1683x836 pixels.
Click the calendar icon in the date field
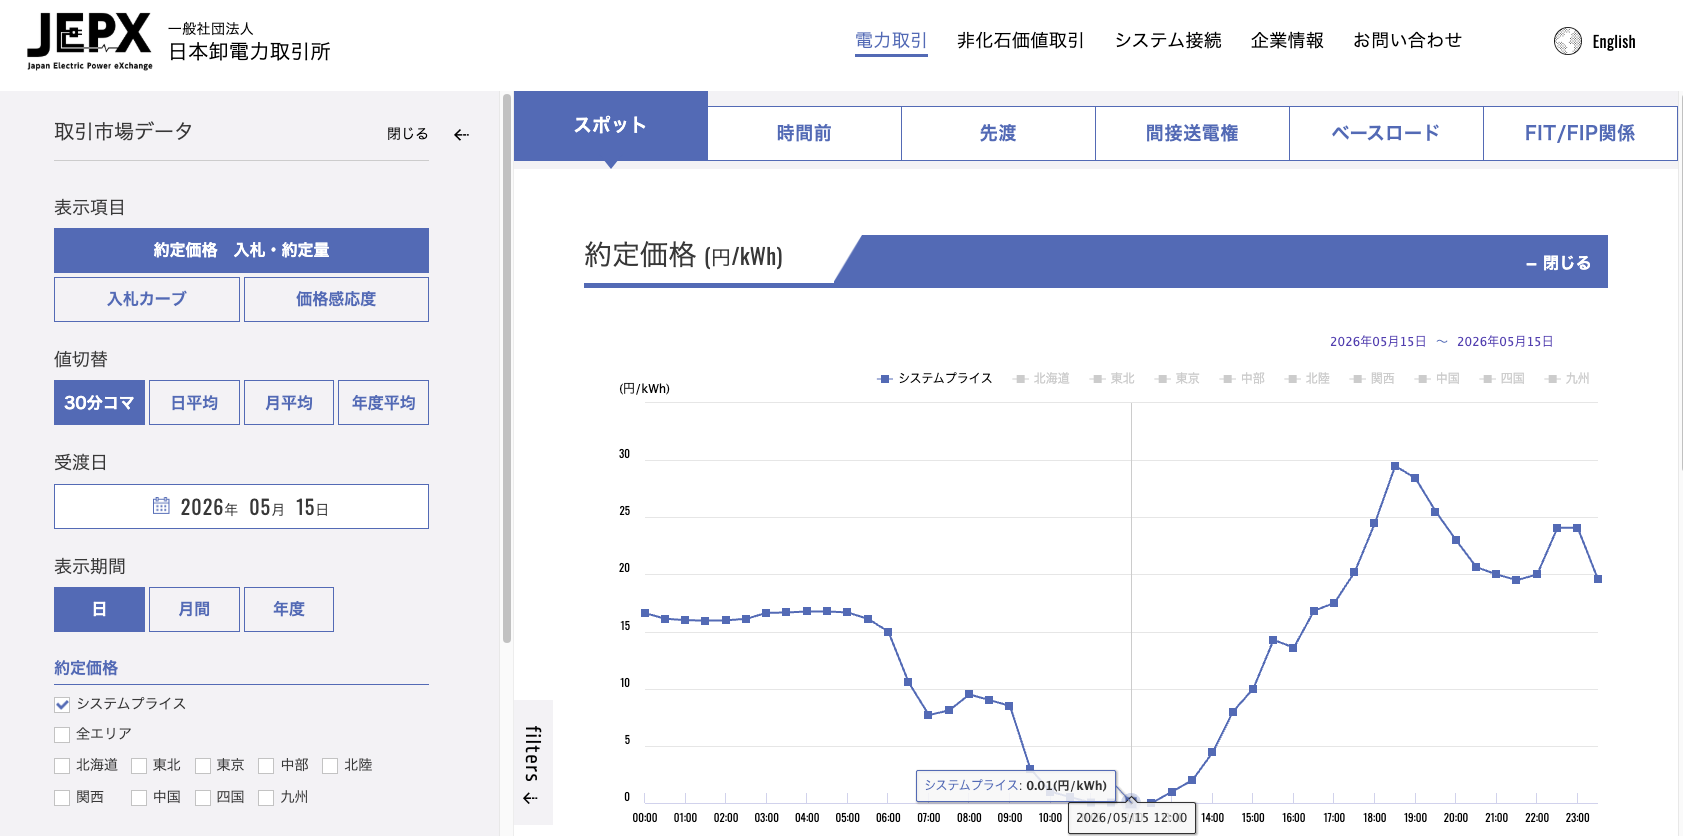161,506
